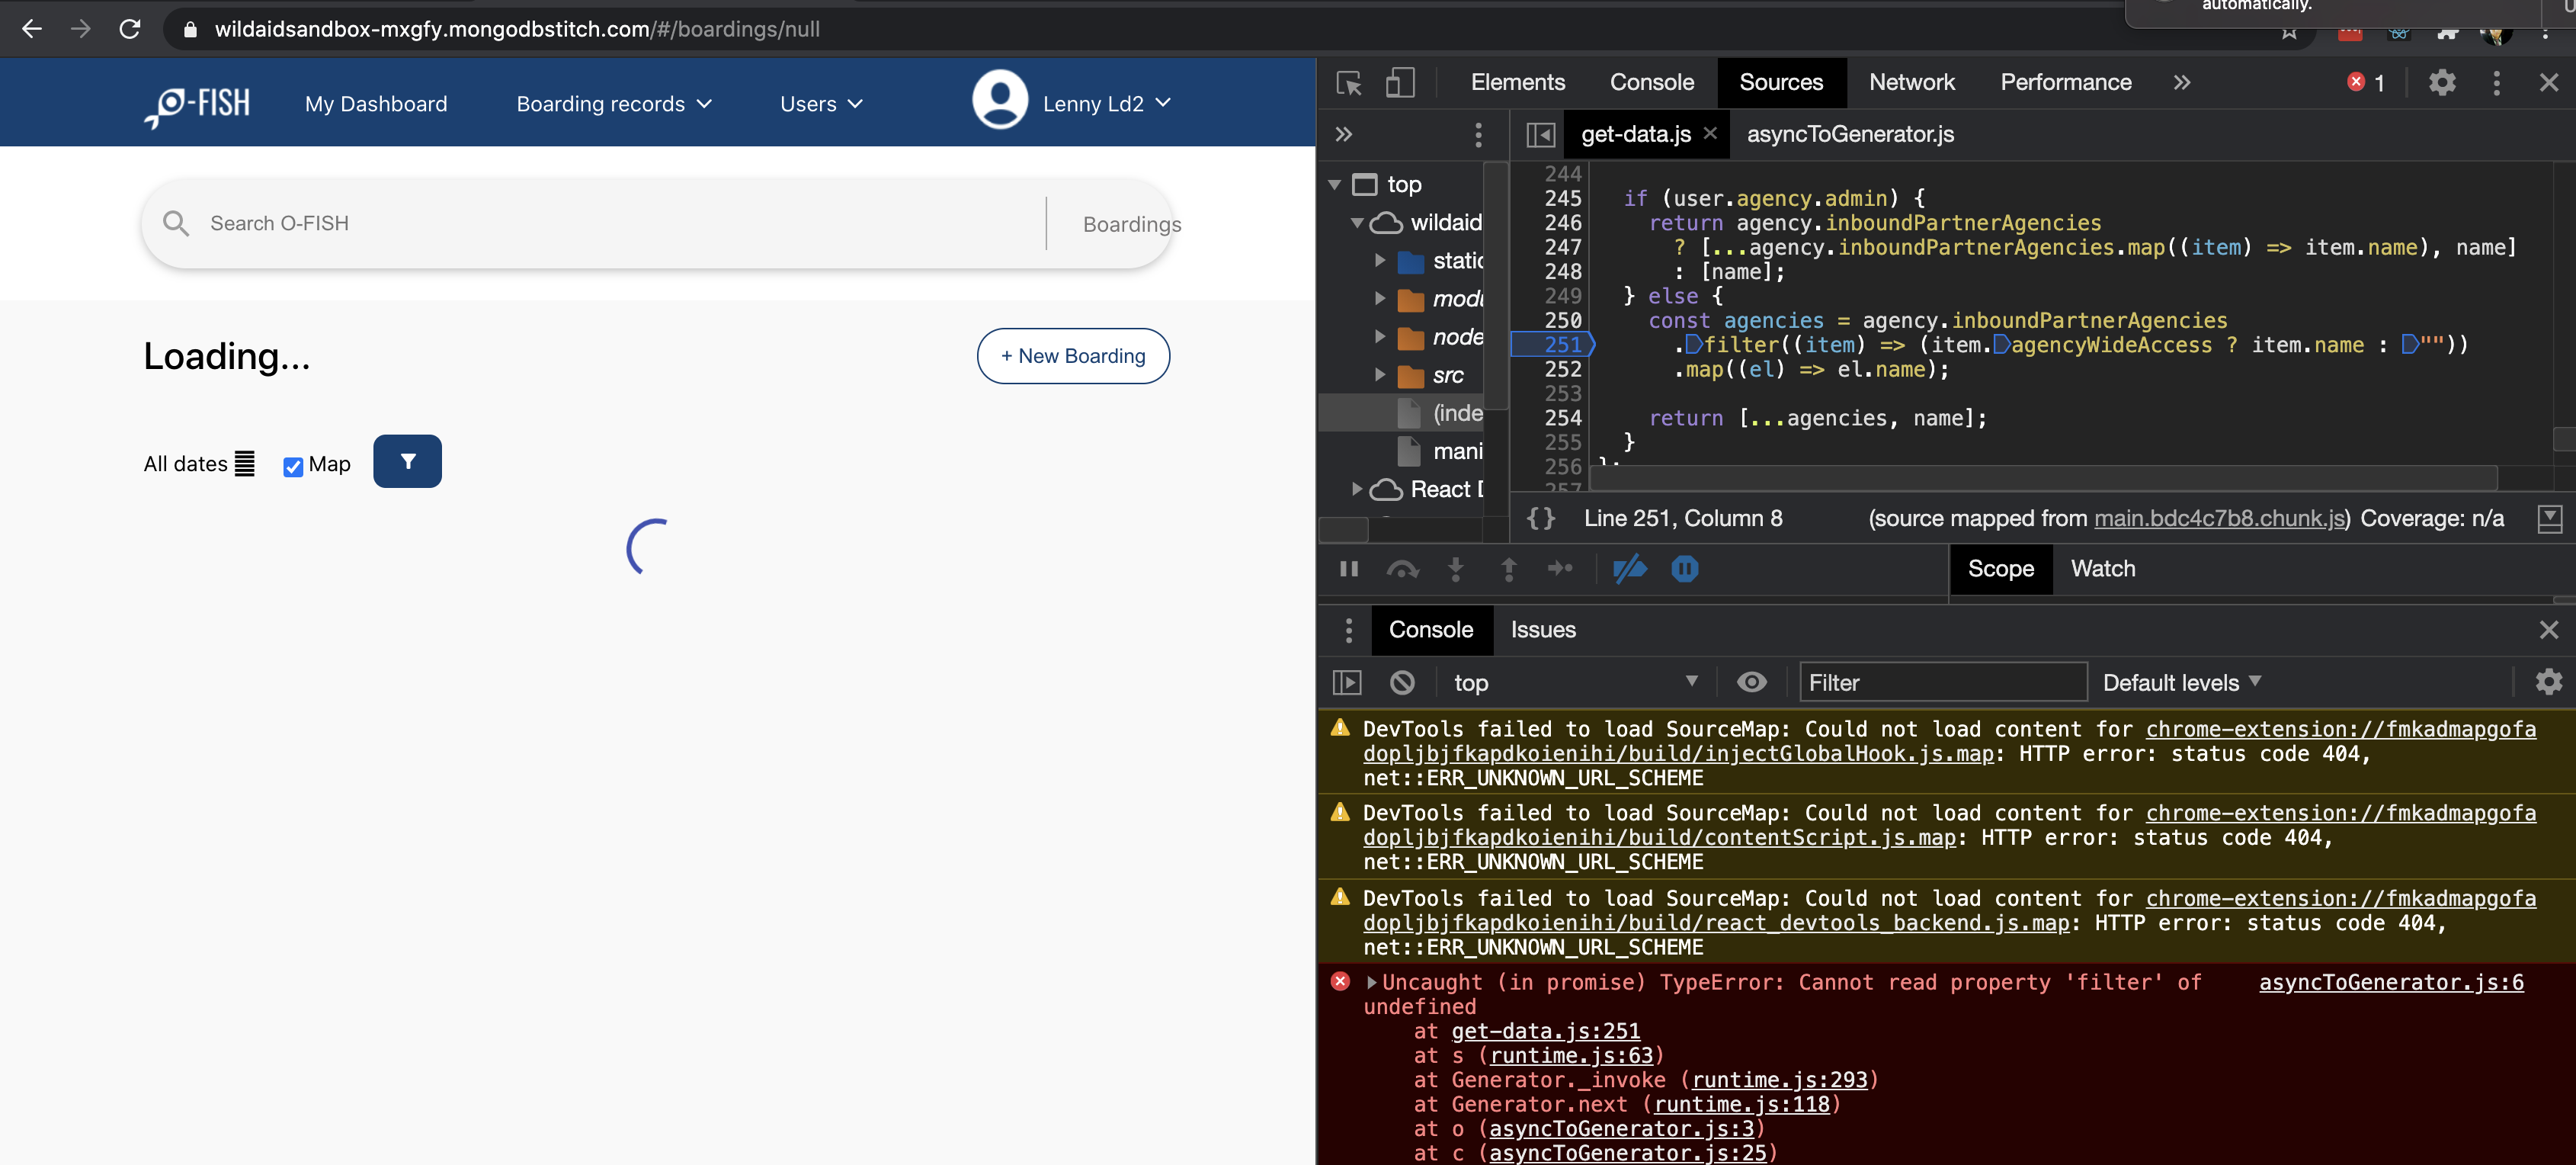Open the asyncToGenerator.js file tab

pos(1849,134)
